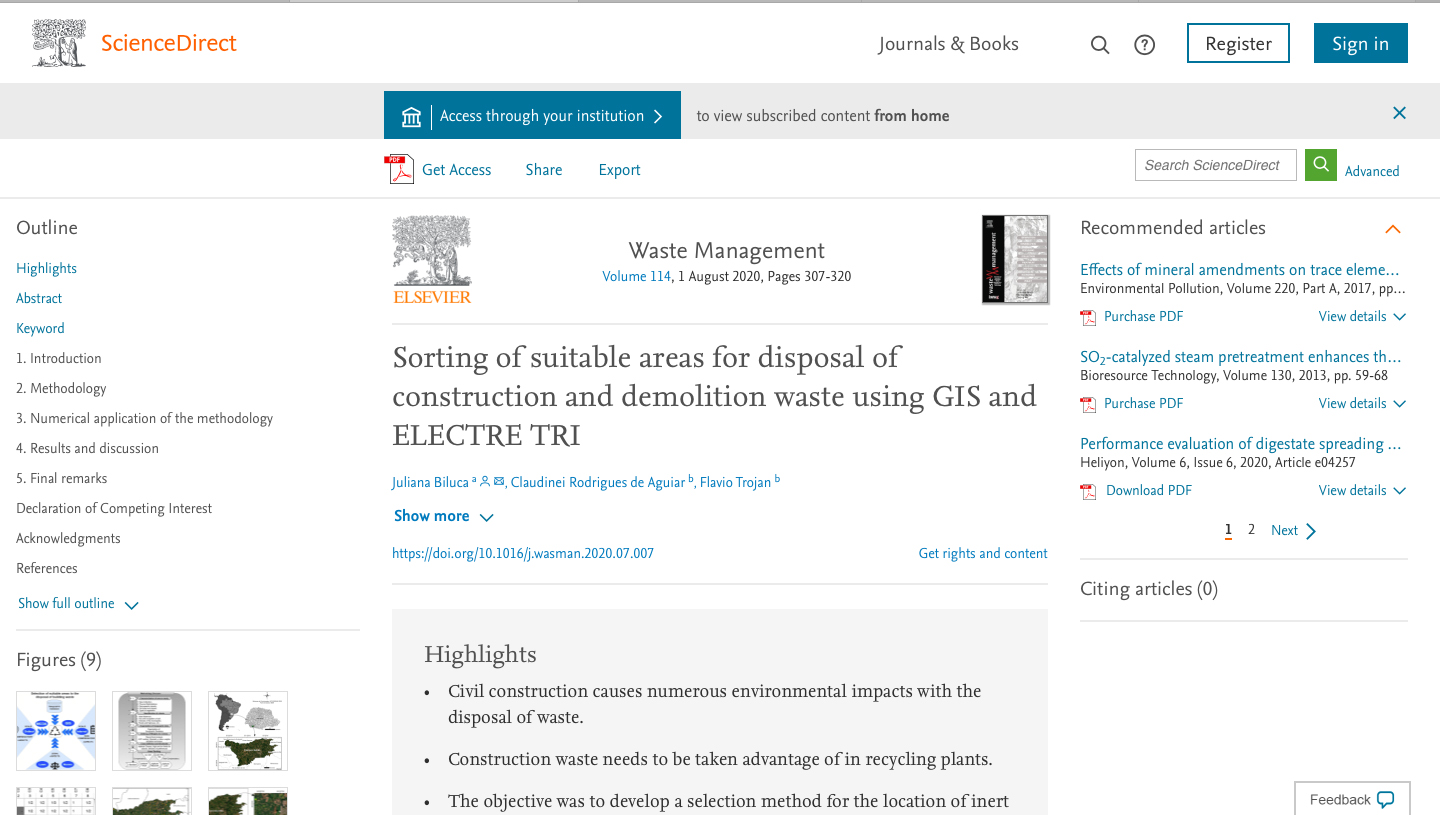Focus the Search ScienceDirect input field
The height and width of the screenshot is (815, 1440).
click(1215, 165)
